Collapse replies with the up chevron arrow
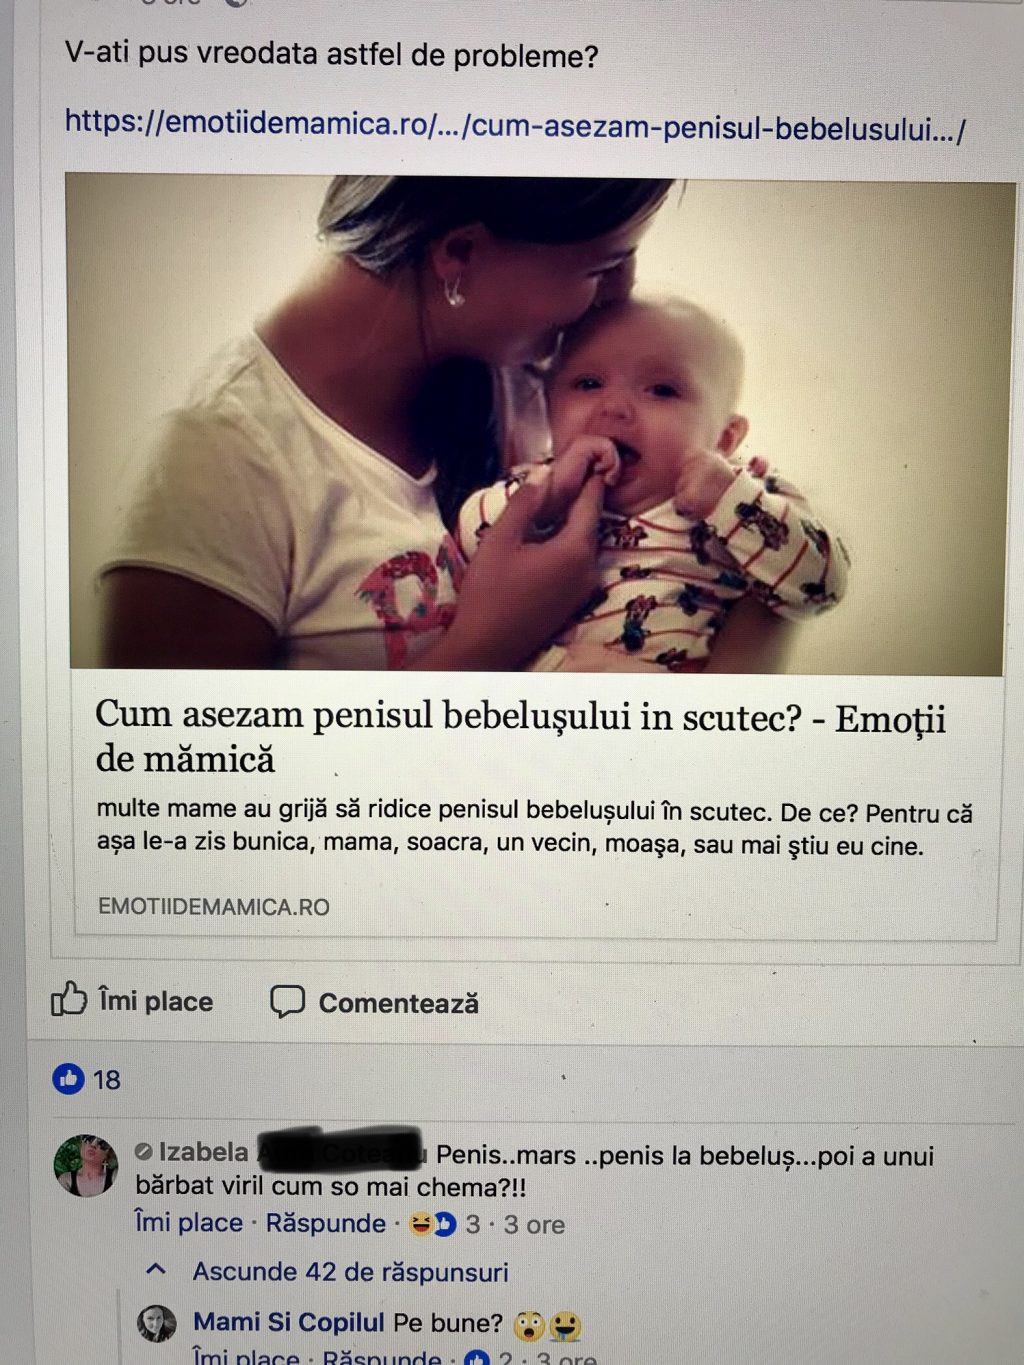 (156, 1270)
